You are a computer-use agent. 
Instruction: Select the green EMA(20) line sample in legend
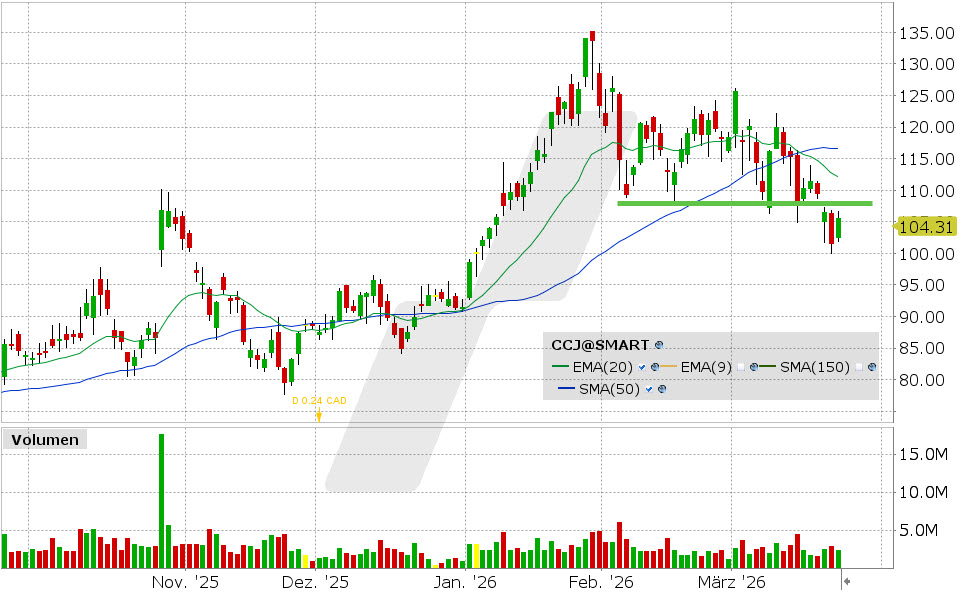point(560,366)
